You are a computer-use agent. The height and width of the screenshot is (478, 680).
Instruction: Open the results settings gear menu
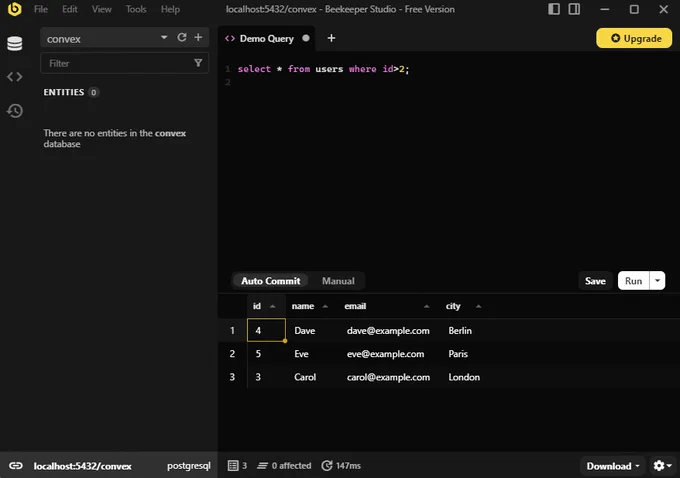(x=662, y=466)
